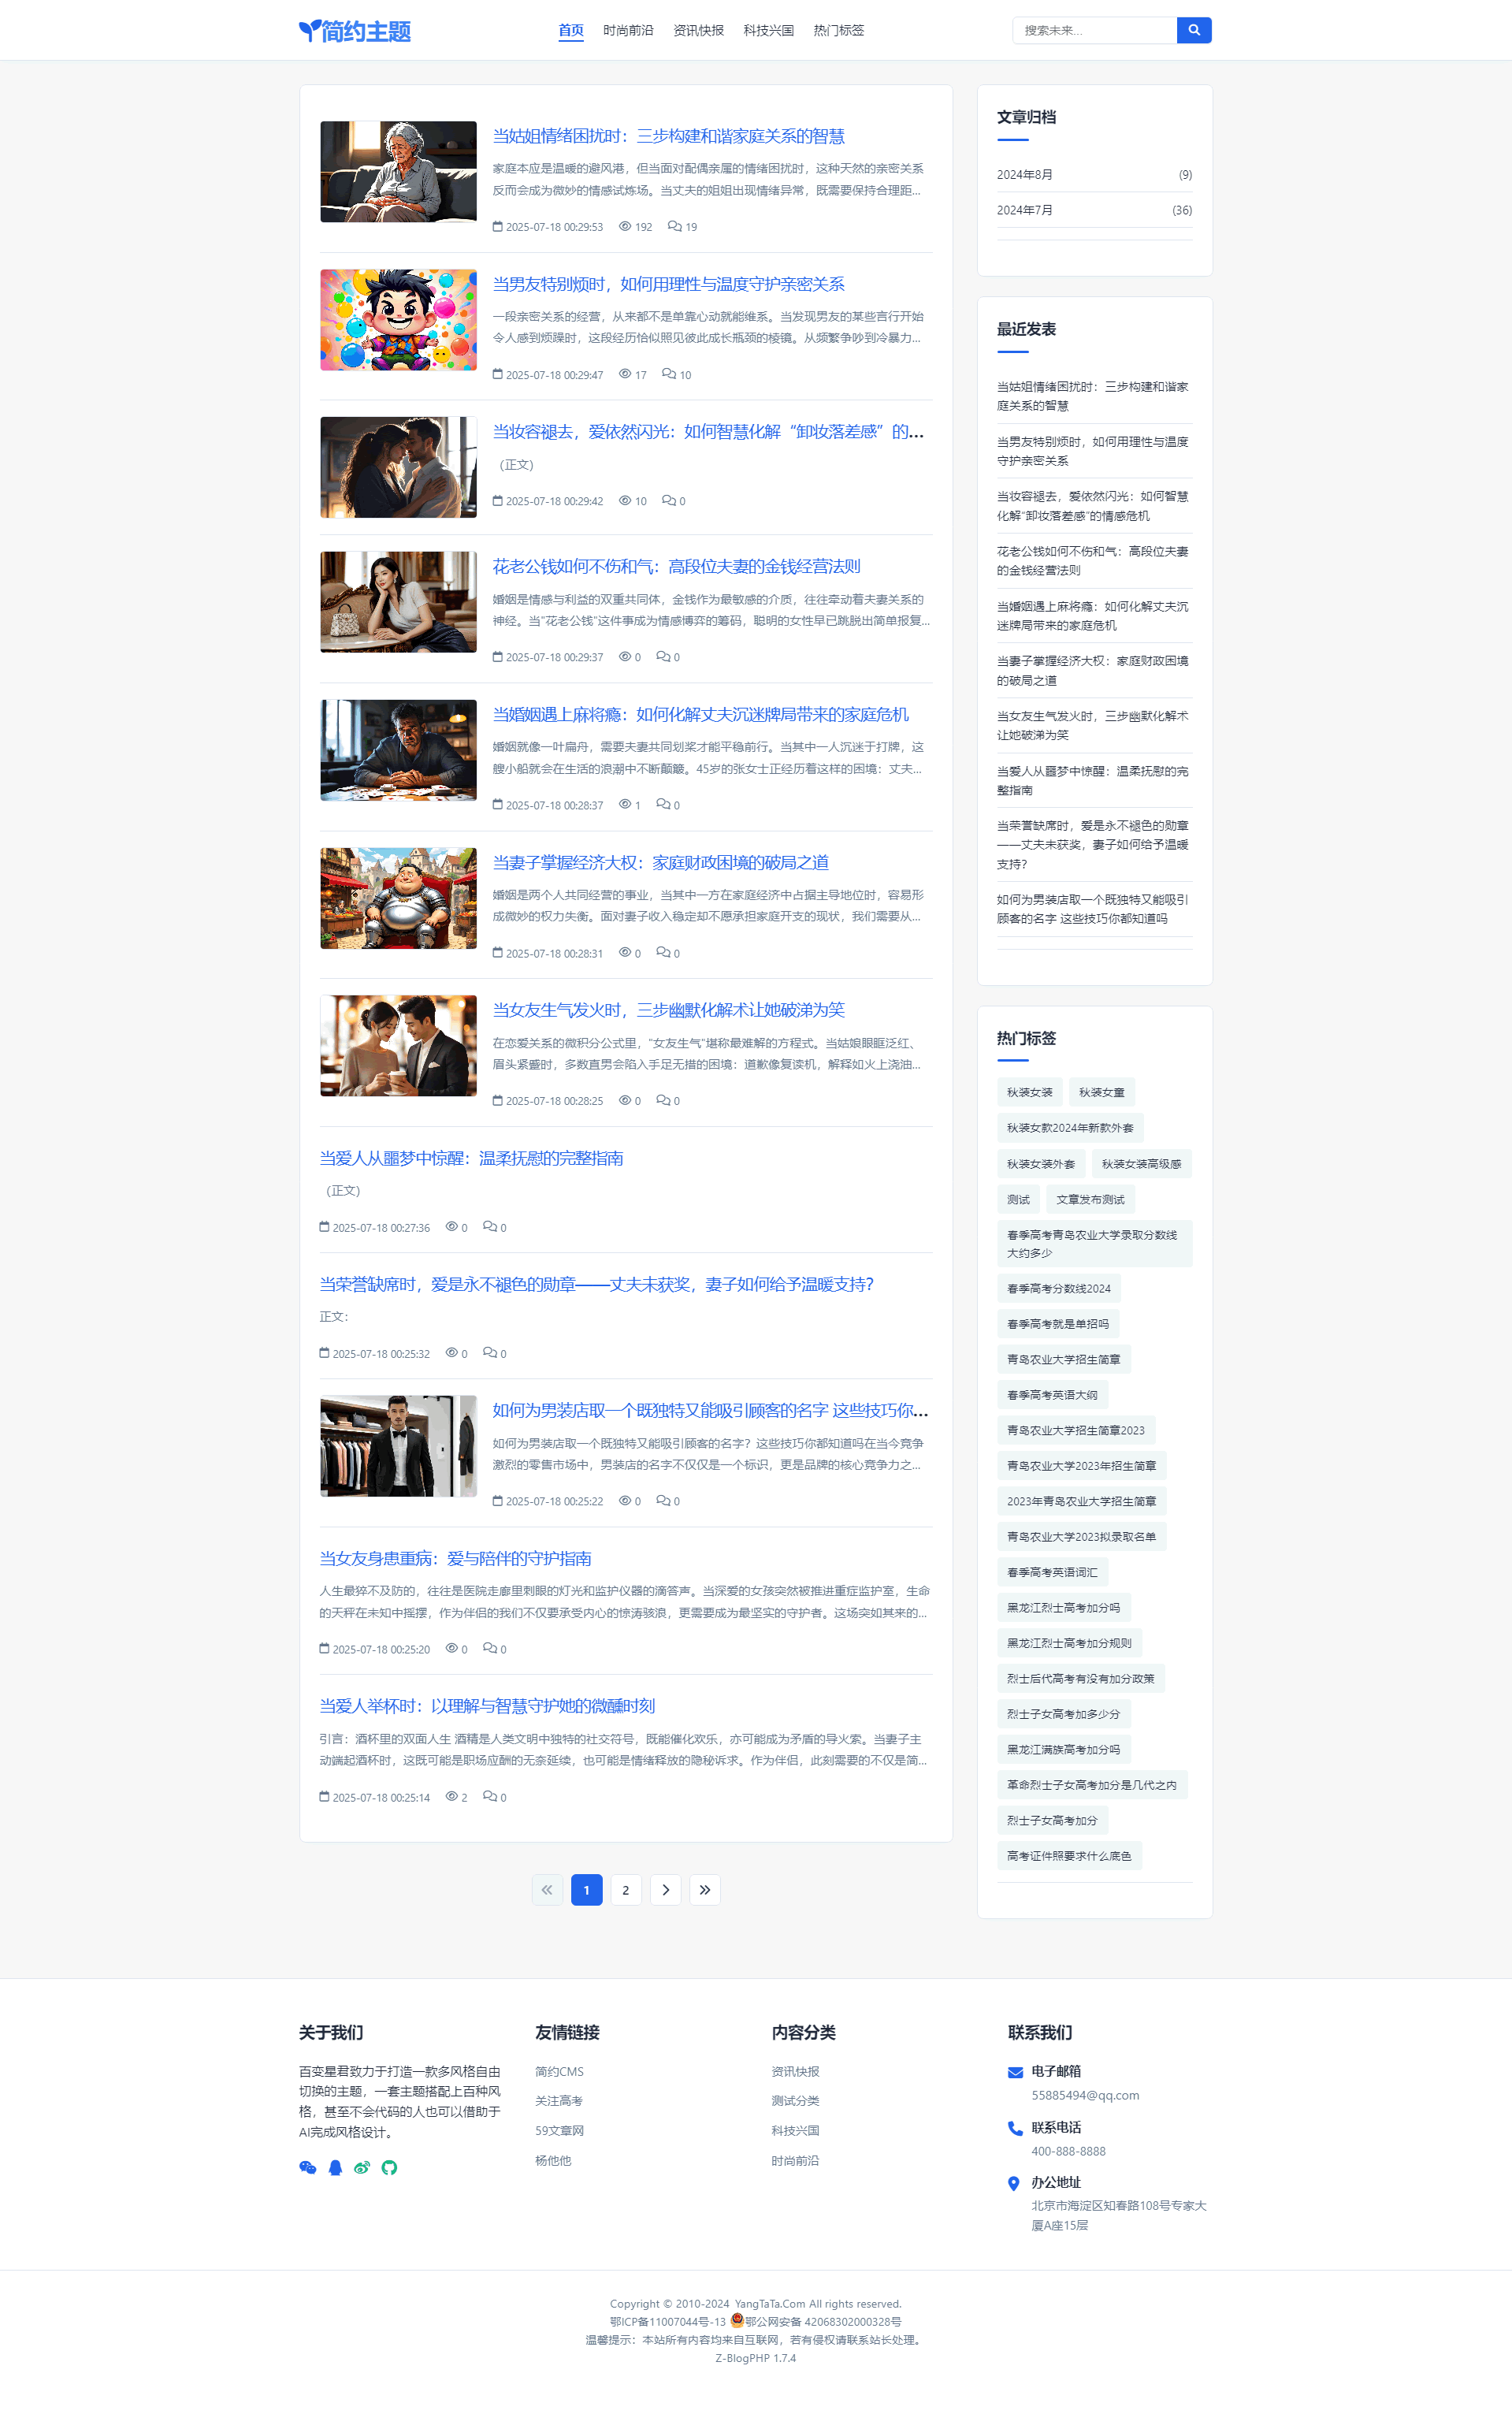1512x2414 pixels.
Task: Click the comment icon showing 10 comments
Action: tap(669, 374)
